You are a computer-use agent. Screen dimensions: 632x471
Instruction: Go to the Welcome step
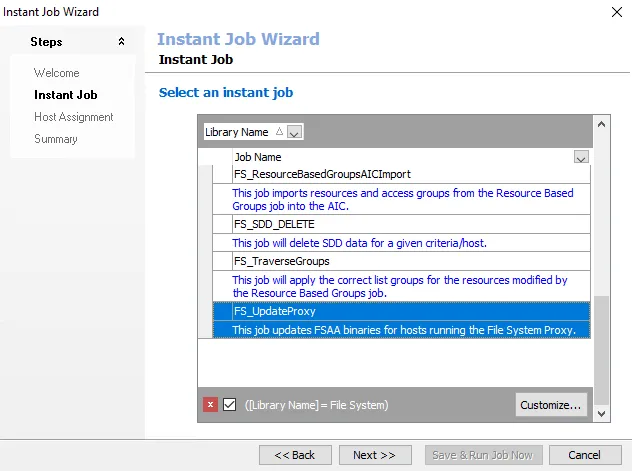click(56, 73)
